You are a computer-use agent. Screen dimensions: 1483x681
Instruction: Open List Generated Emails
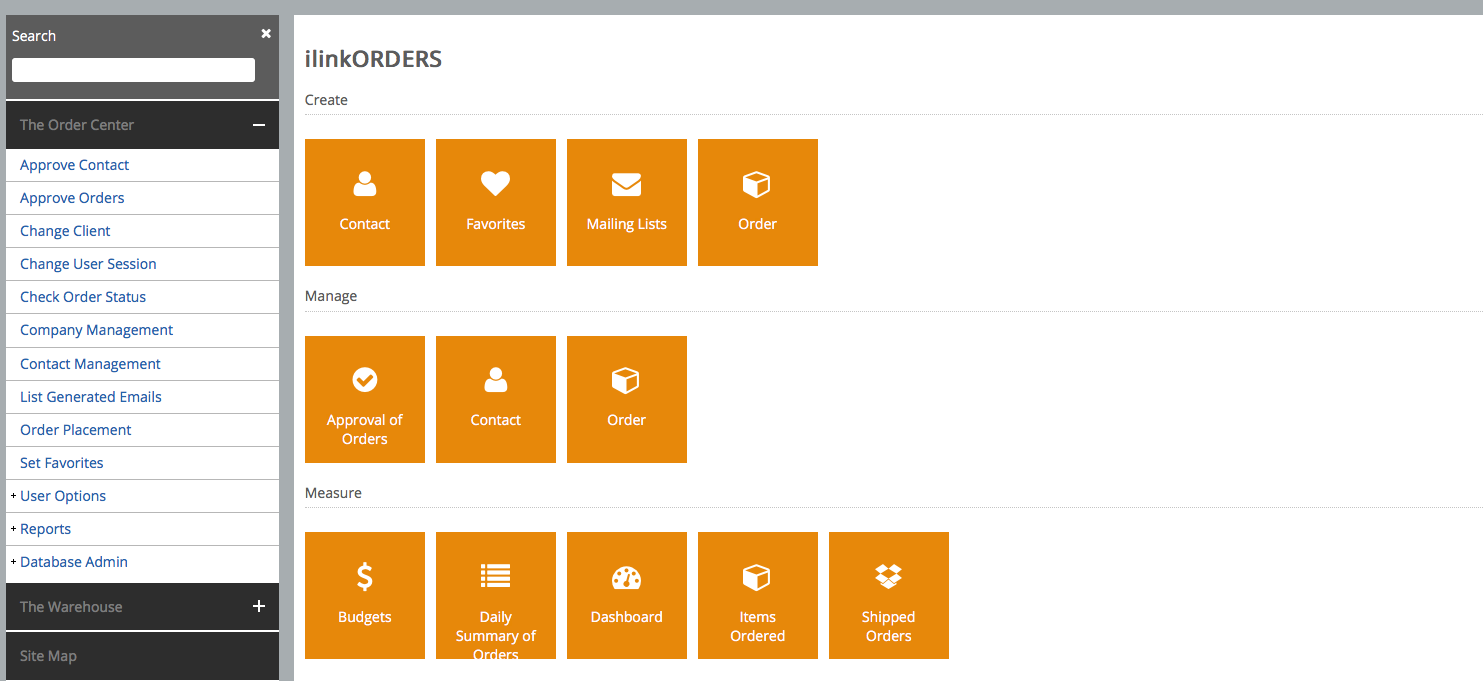pyautogui.click(x=91, y=397)
